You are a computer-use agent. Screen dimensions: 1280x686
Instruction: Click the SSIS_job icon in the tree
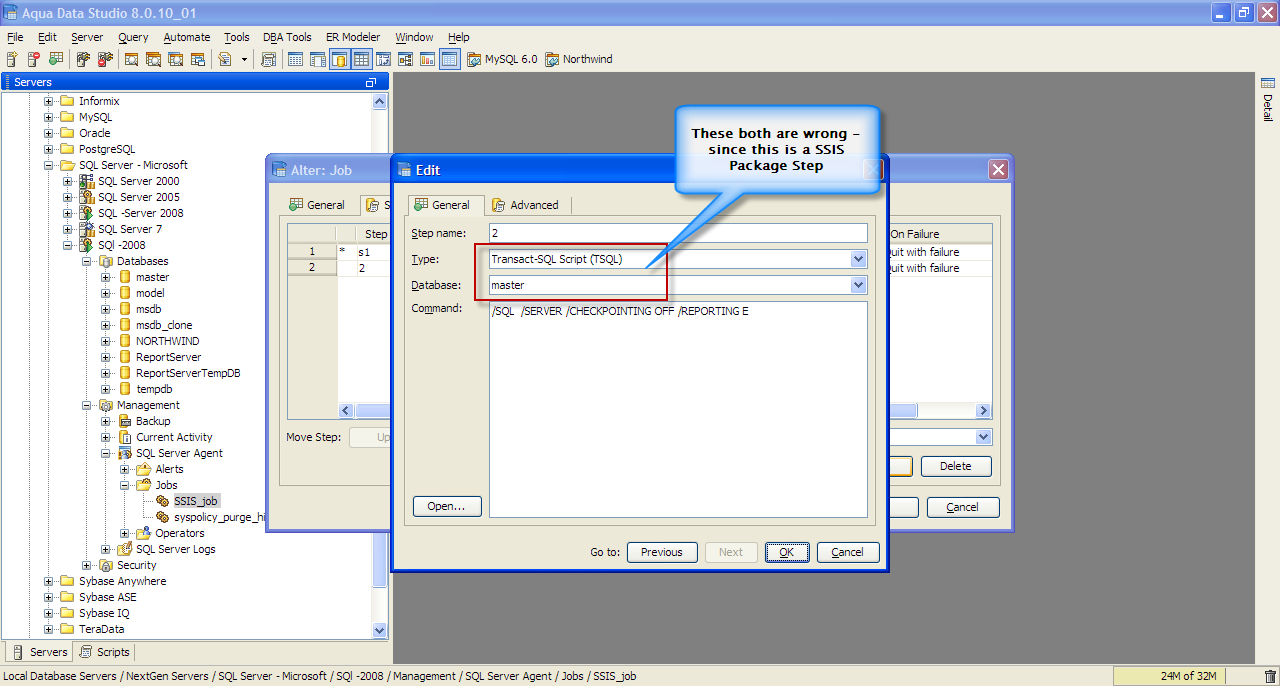(x=162, y=501)
